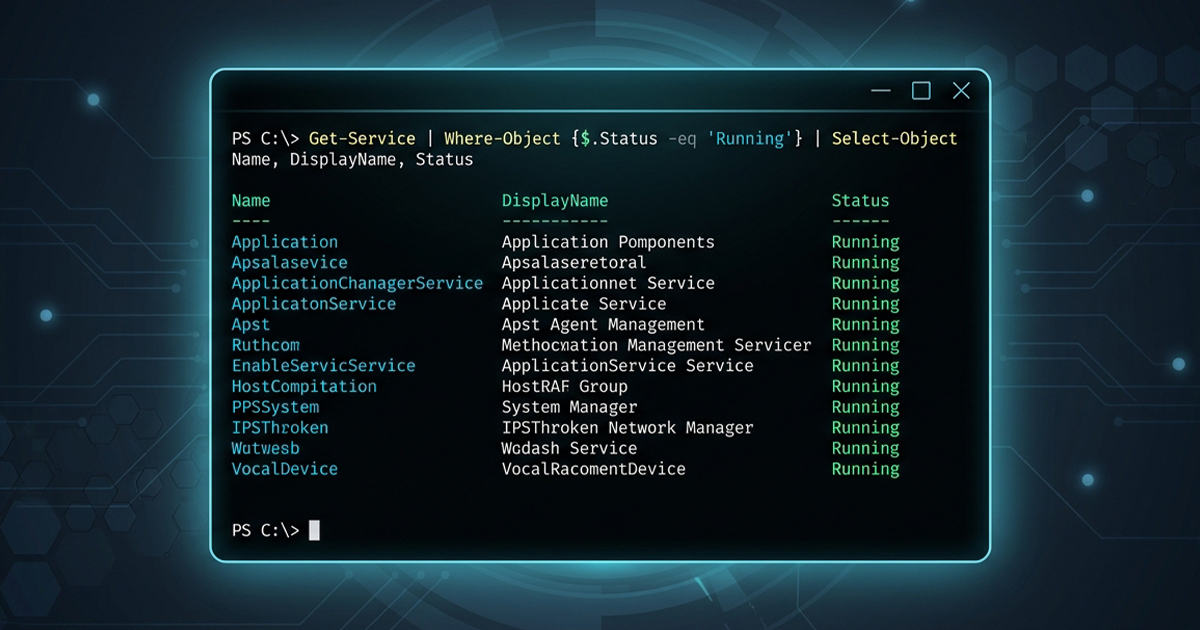Click Application Pomponents display name

[x=608, y=242]
